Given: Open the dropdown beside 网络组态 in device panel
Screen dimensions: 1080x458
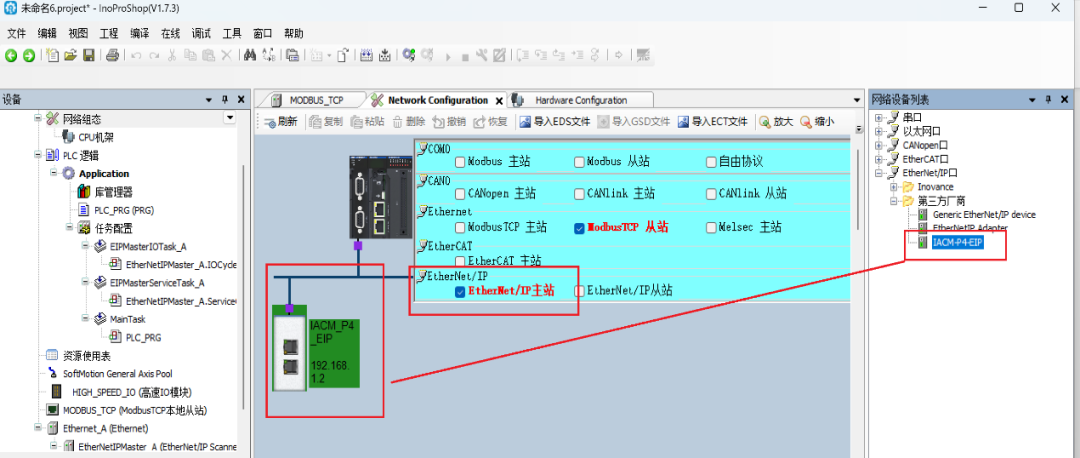Looking at the screenshot, I should (x=230, y=118).
